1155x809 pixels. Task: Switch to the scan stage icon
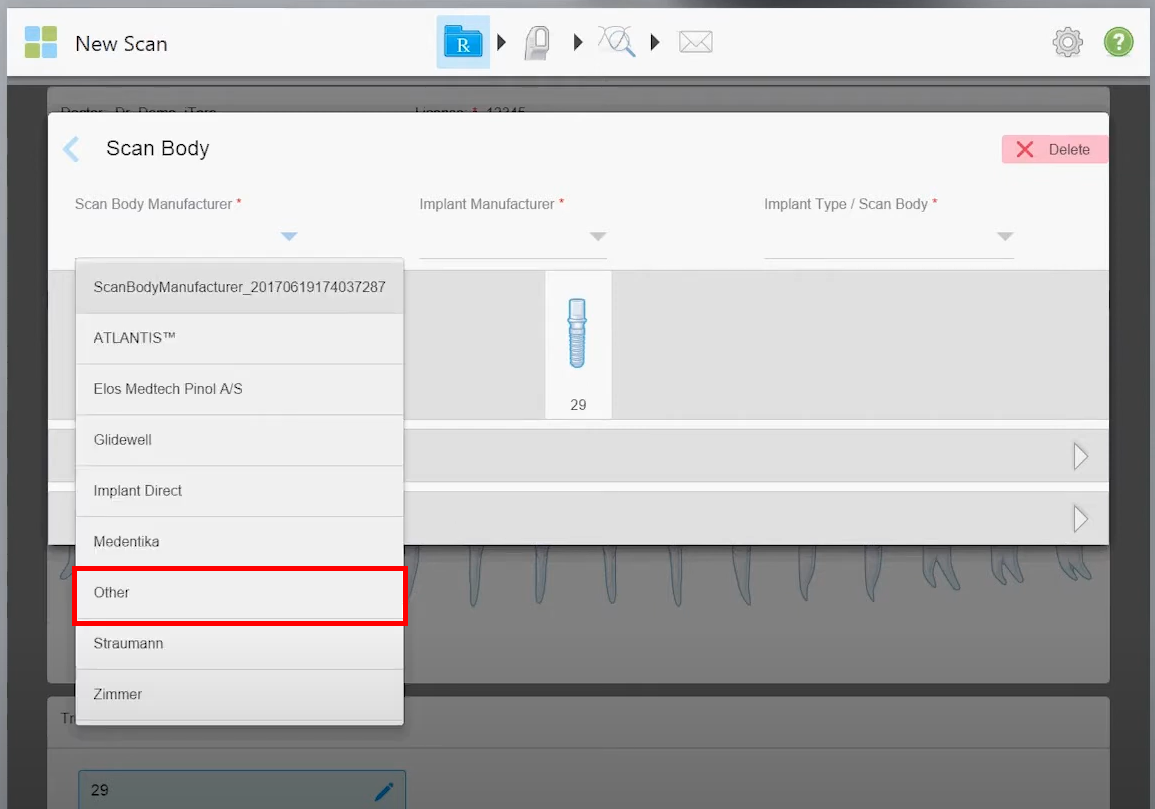click(537, 42)
